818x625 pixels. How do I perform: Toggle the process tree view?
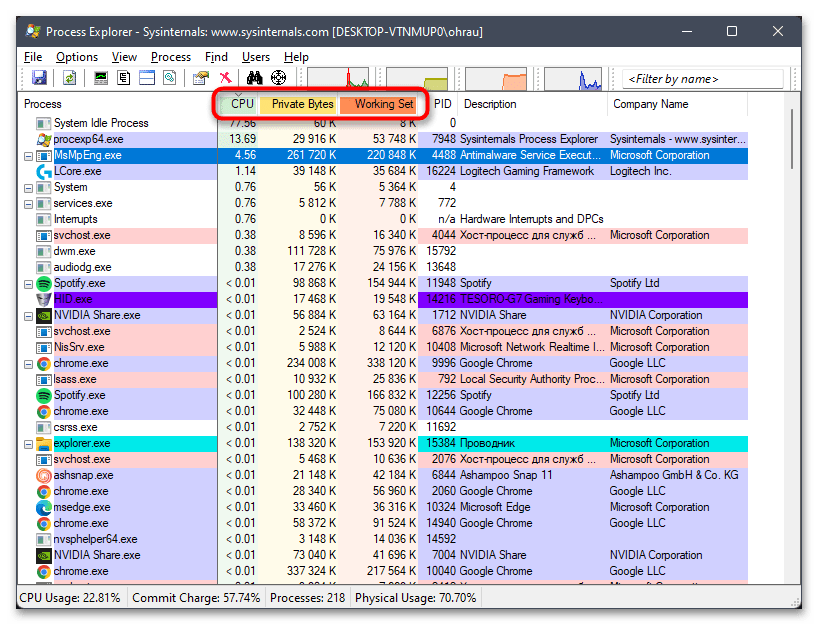(x=121, y=77)
